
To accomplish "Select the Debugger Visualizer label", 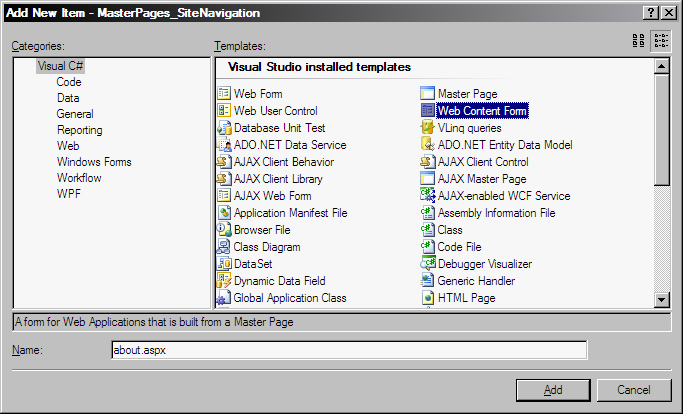I will point(485,264).
